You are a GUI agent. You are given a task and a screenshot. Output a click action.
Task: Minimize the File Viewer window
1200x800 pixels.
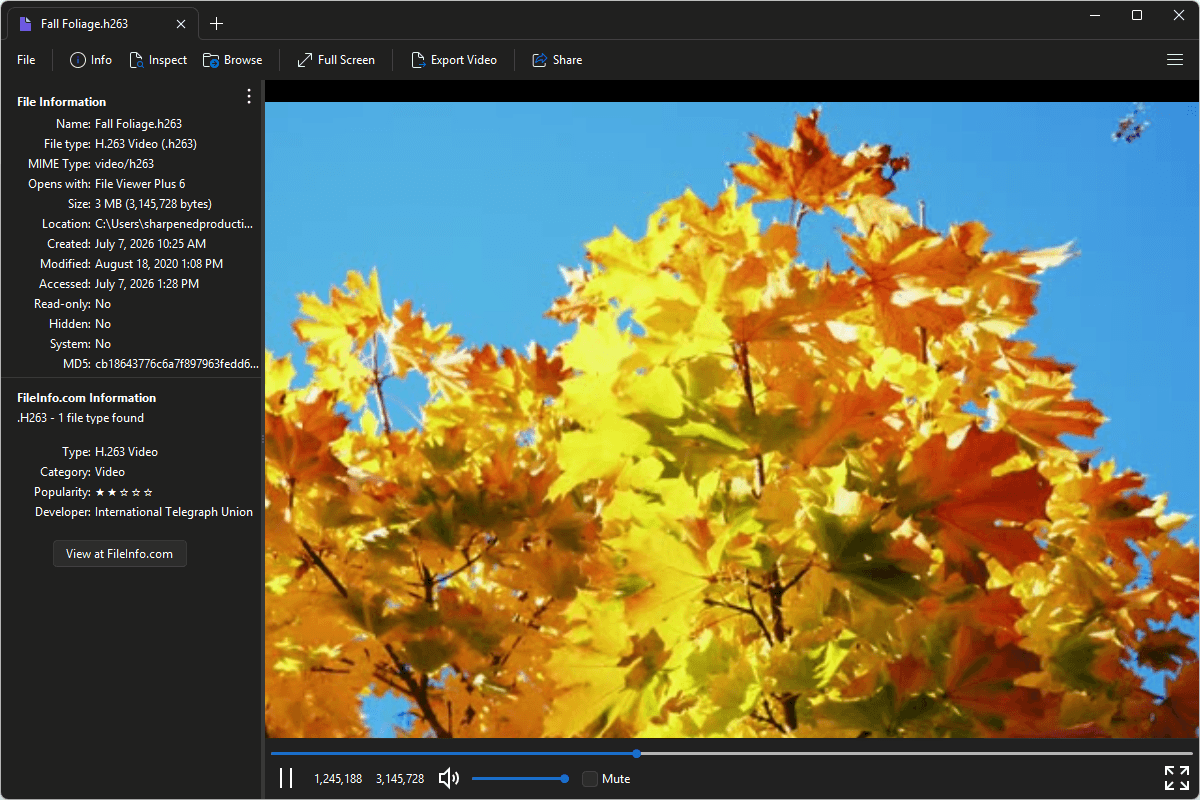[x=1095, y=15]
